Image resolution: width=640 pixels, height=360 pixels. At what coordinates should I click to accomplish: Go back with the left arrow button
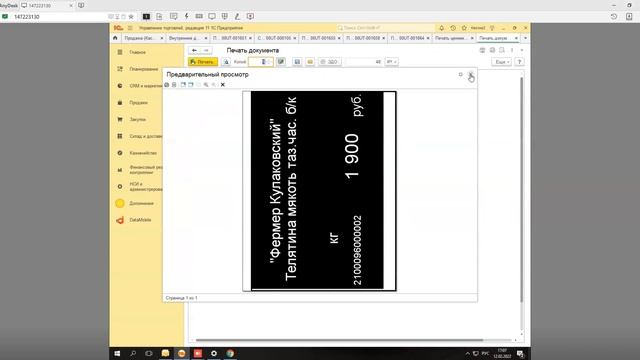(x=194, y=50)
